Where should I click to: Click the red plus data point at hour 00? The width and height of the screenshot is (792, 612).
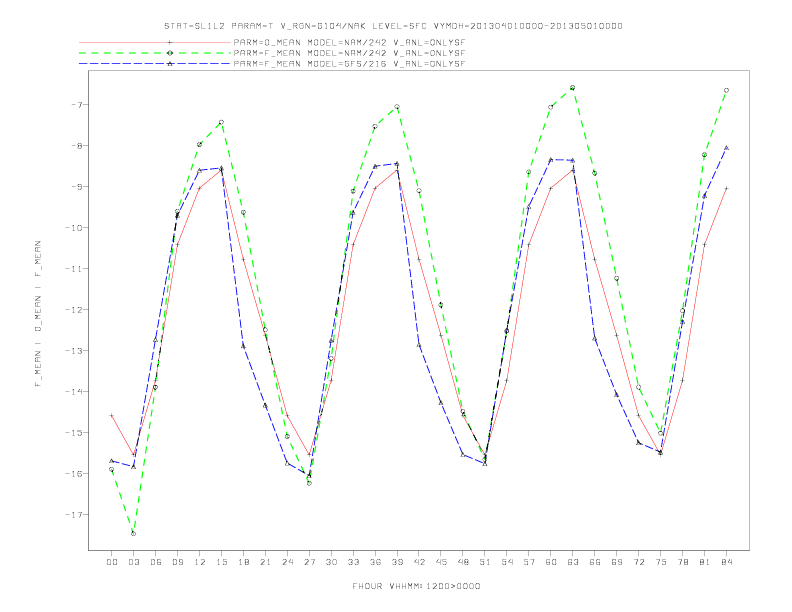(x=112, y=416)
